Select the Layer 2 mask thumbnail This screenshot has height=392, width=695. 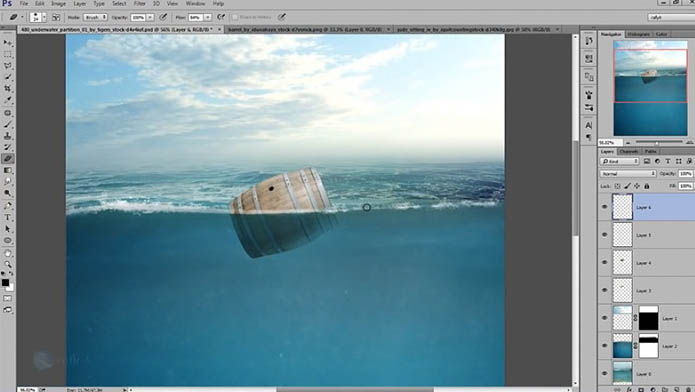coord(648,345)
